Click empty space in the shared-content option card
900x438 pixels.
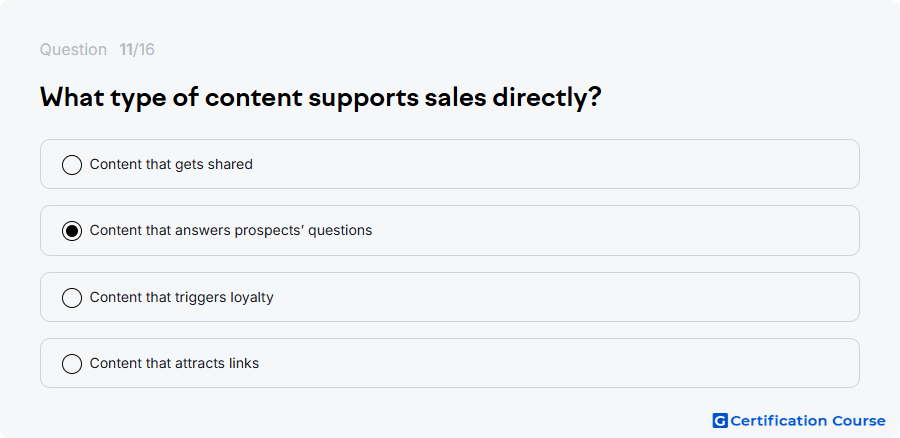tap(551, 164)
